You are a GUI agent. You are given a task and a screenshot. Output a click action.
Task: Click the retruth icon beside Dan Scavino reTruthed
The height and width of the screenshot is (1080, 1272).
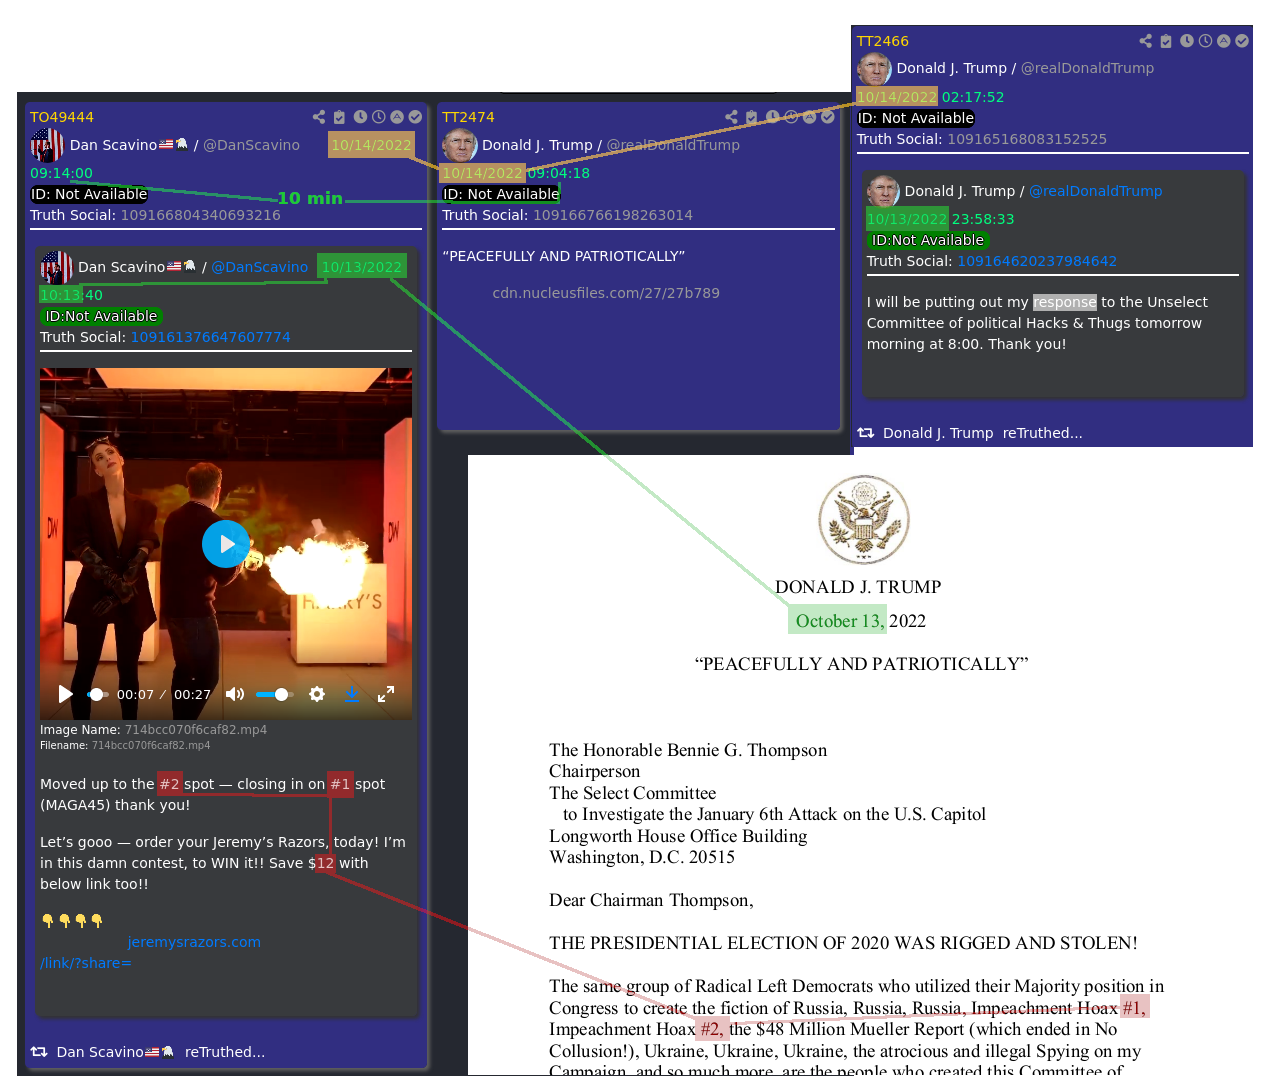click(39, 1052)
